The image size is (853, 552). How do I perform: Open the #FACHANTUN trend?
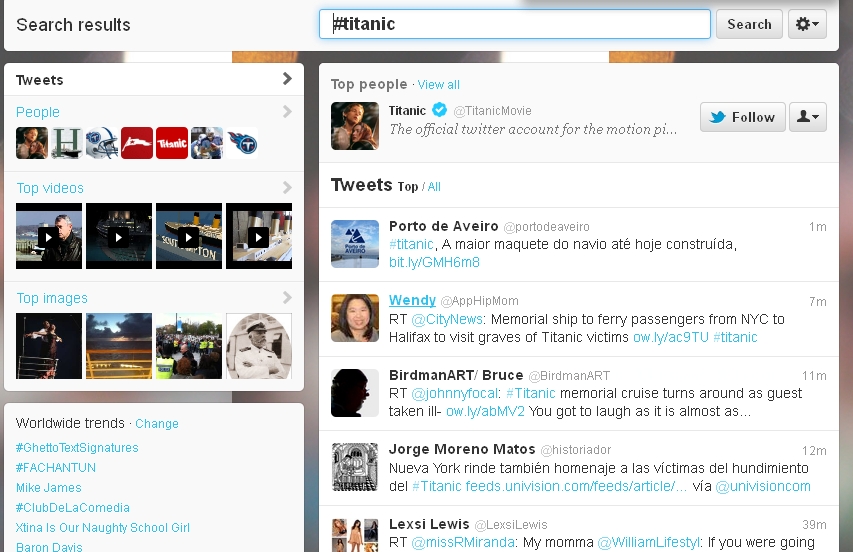tap(55, 468)
